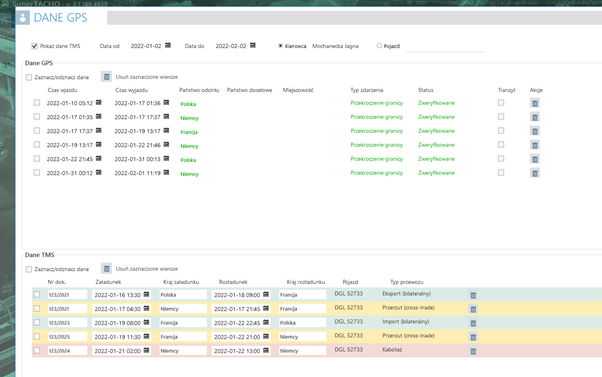
Task: Delete TMS row with loading 2022-01-17 04:30
Action: 473,309
